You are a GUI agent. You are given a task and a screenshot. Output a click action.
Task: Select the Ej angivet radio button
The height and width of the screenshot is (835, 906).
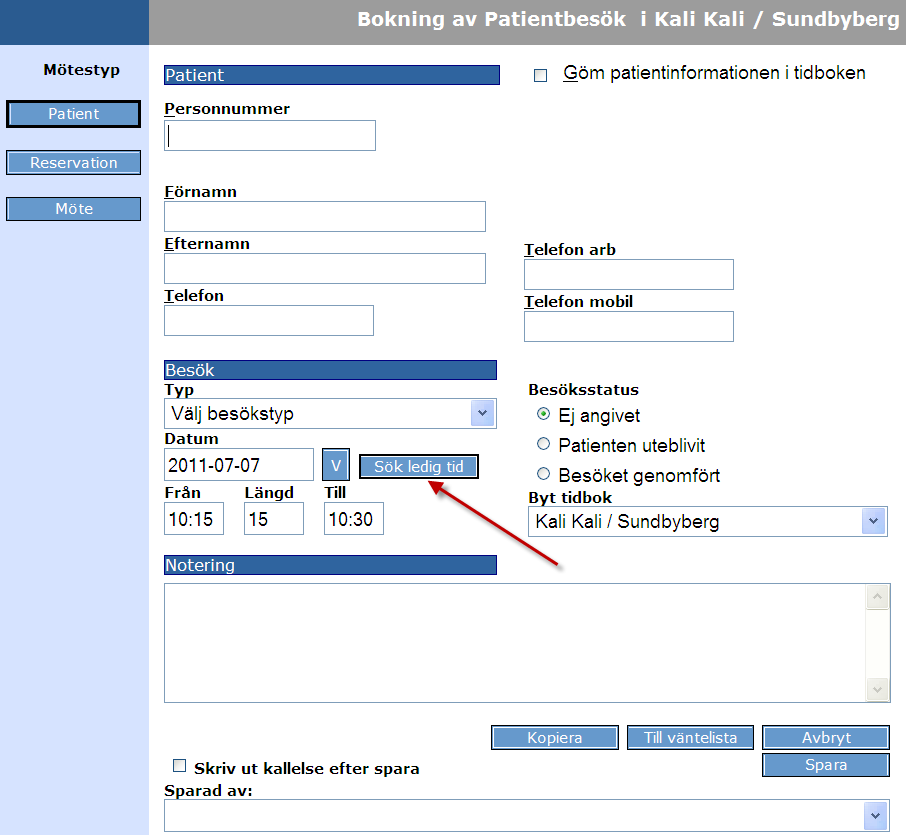click(x=543, y=414)
